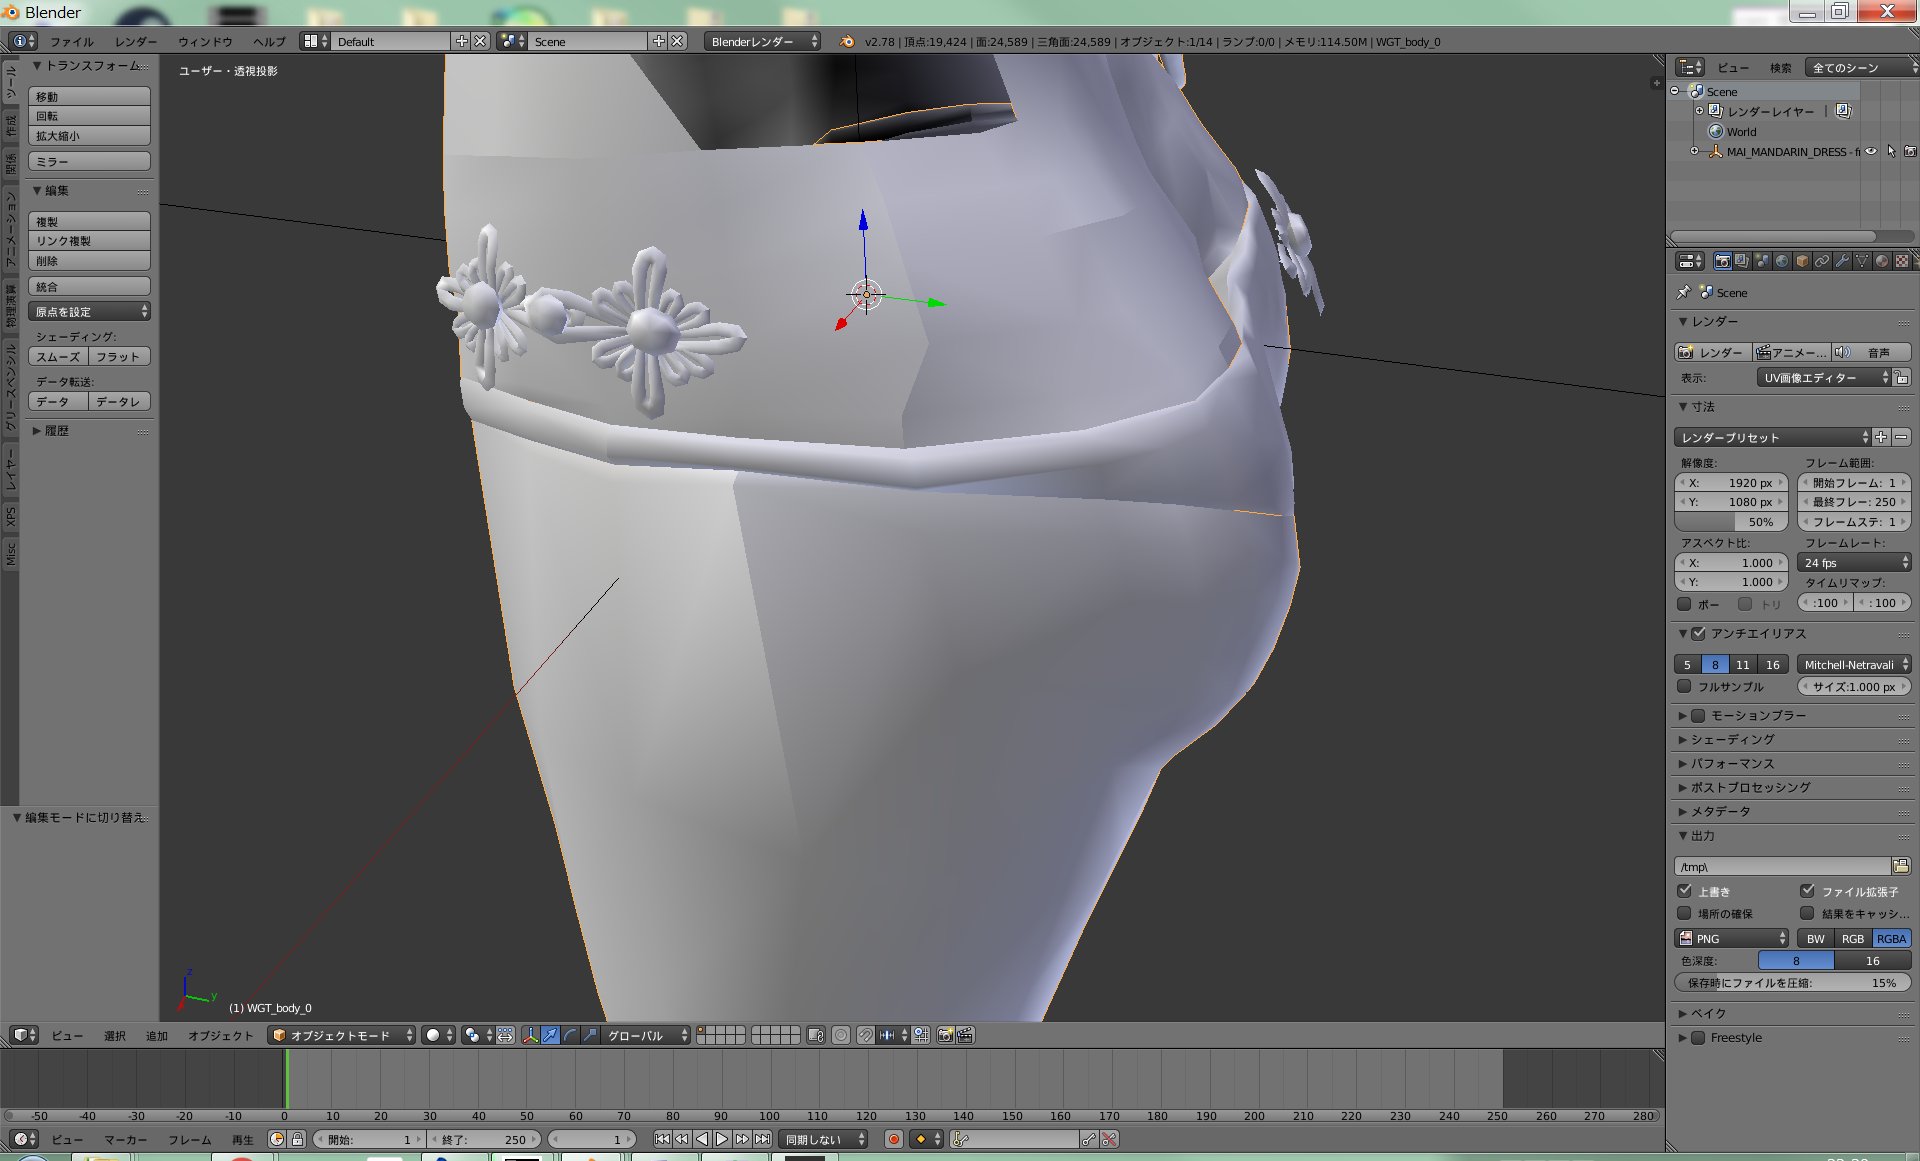Open the World properties globe tab
Image resolution: width=1920 pixels, height=1161 pixels.
(x=1782, y=261)
